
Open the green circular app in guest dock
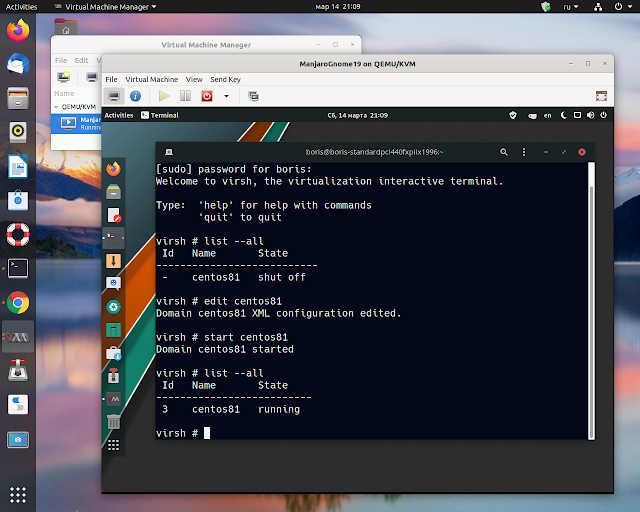click(x=113, y=307)
